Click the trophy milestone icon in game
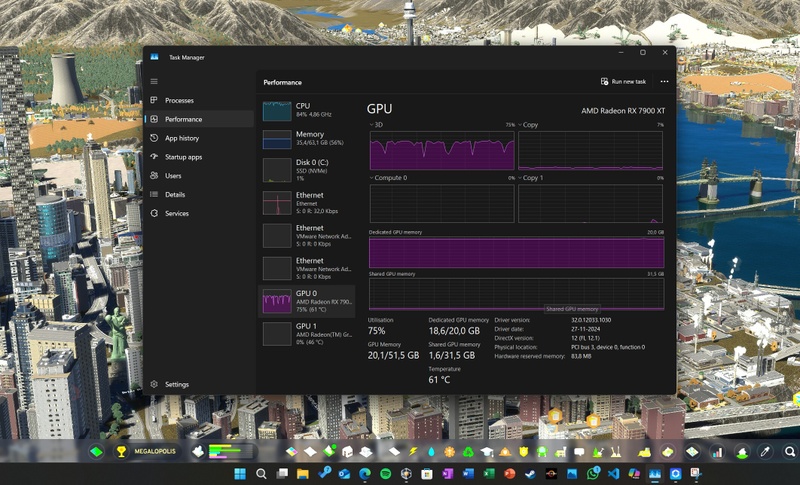The image size is (800, 485). tap(121, 452)
